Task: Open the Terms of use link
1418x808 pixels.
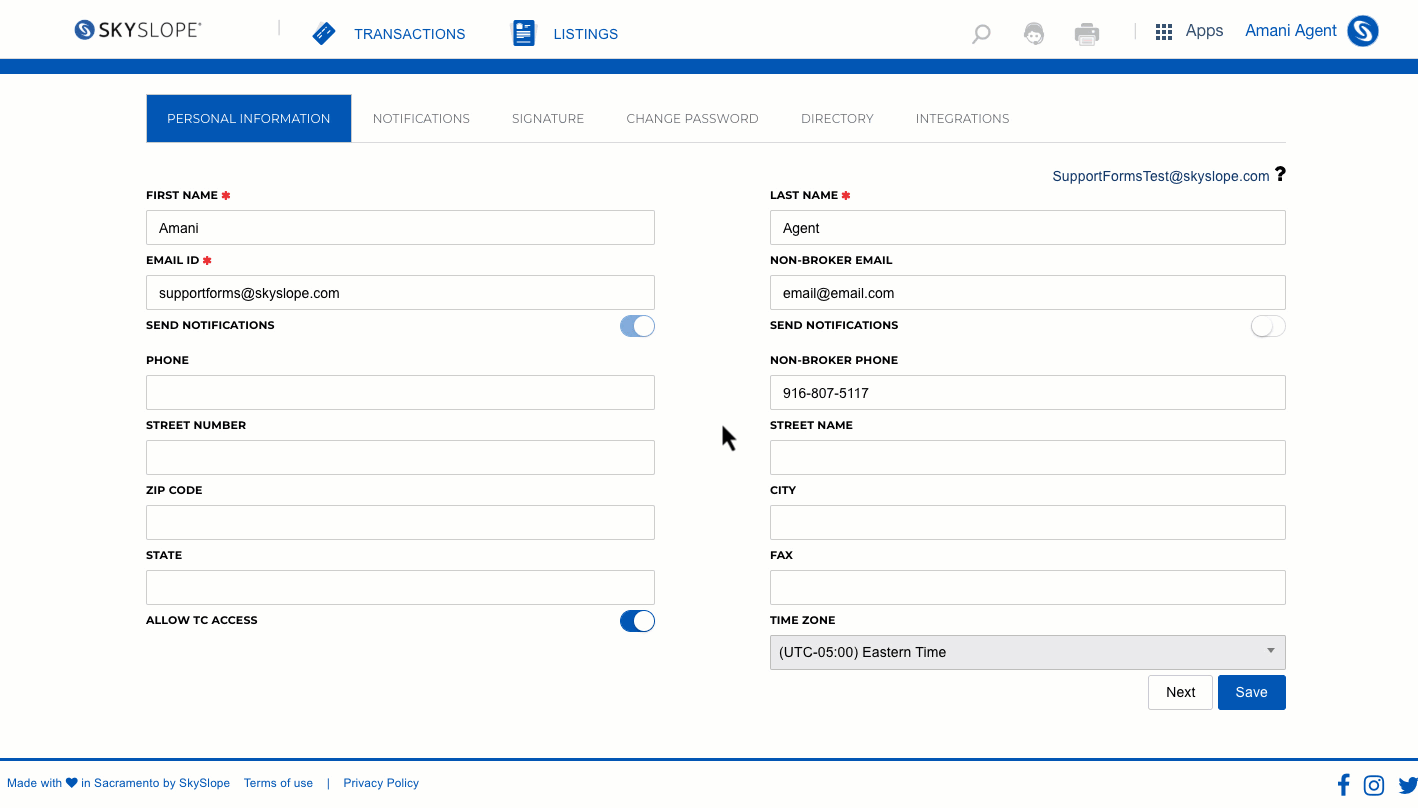Action: 278,783
